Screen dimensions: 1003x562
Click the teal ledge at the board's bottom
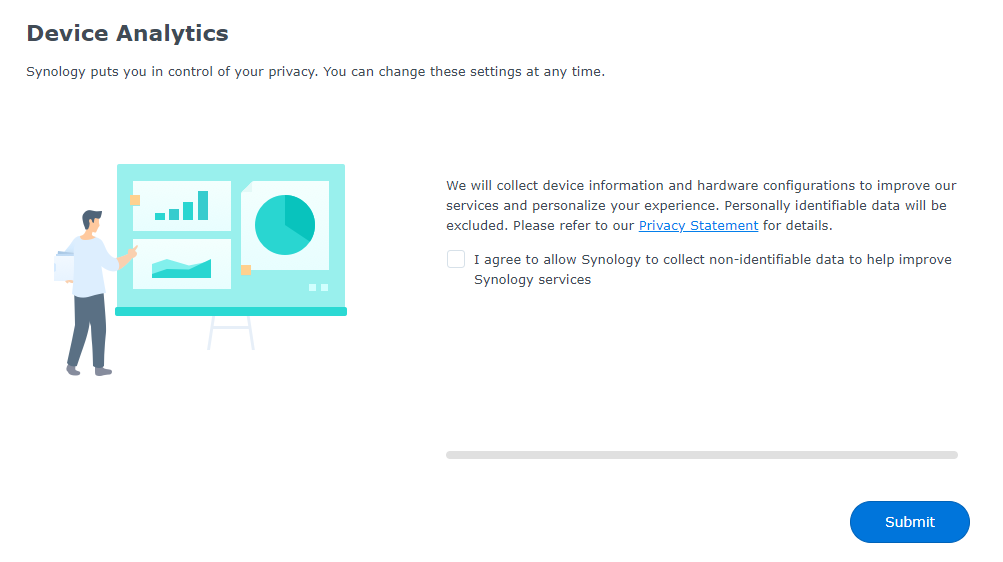click(x=231, y=312)
